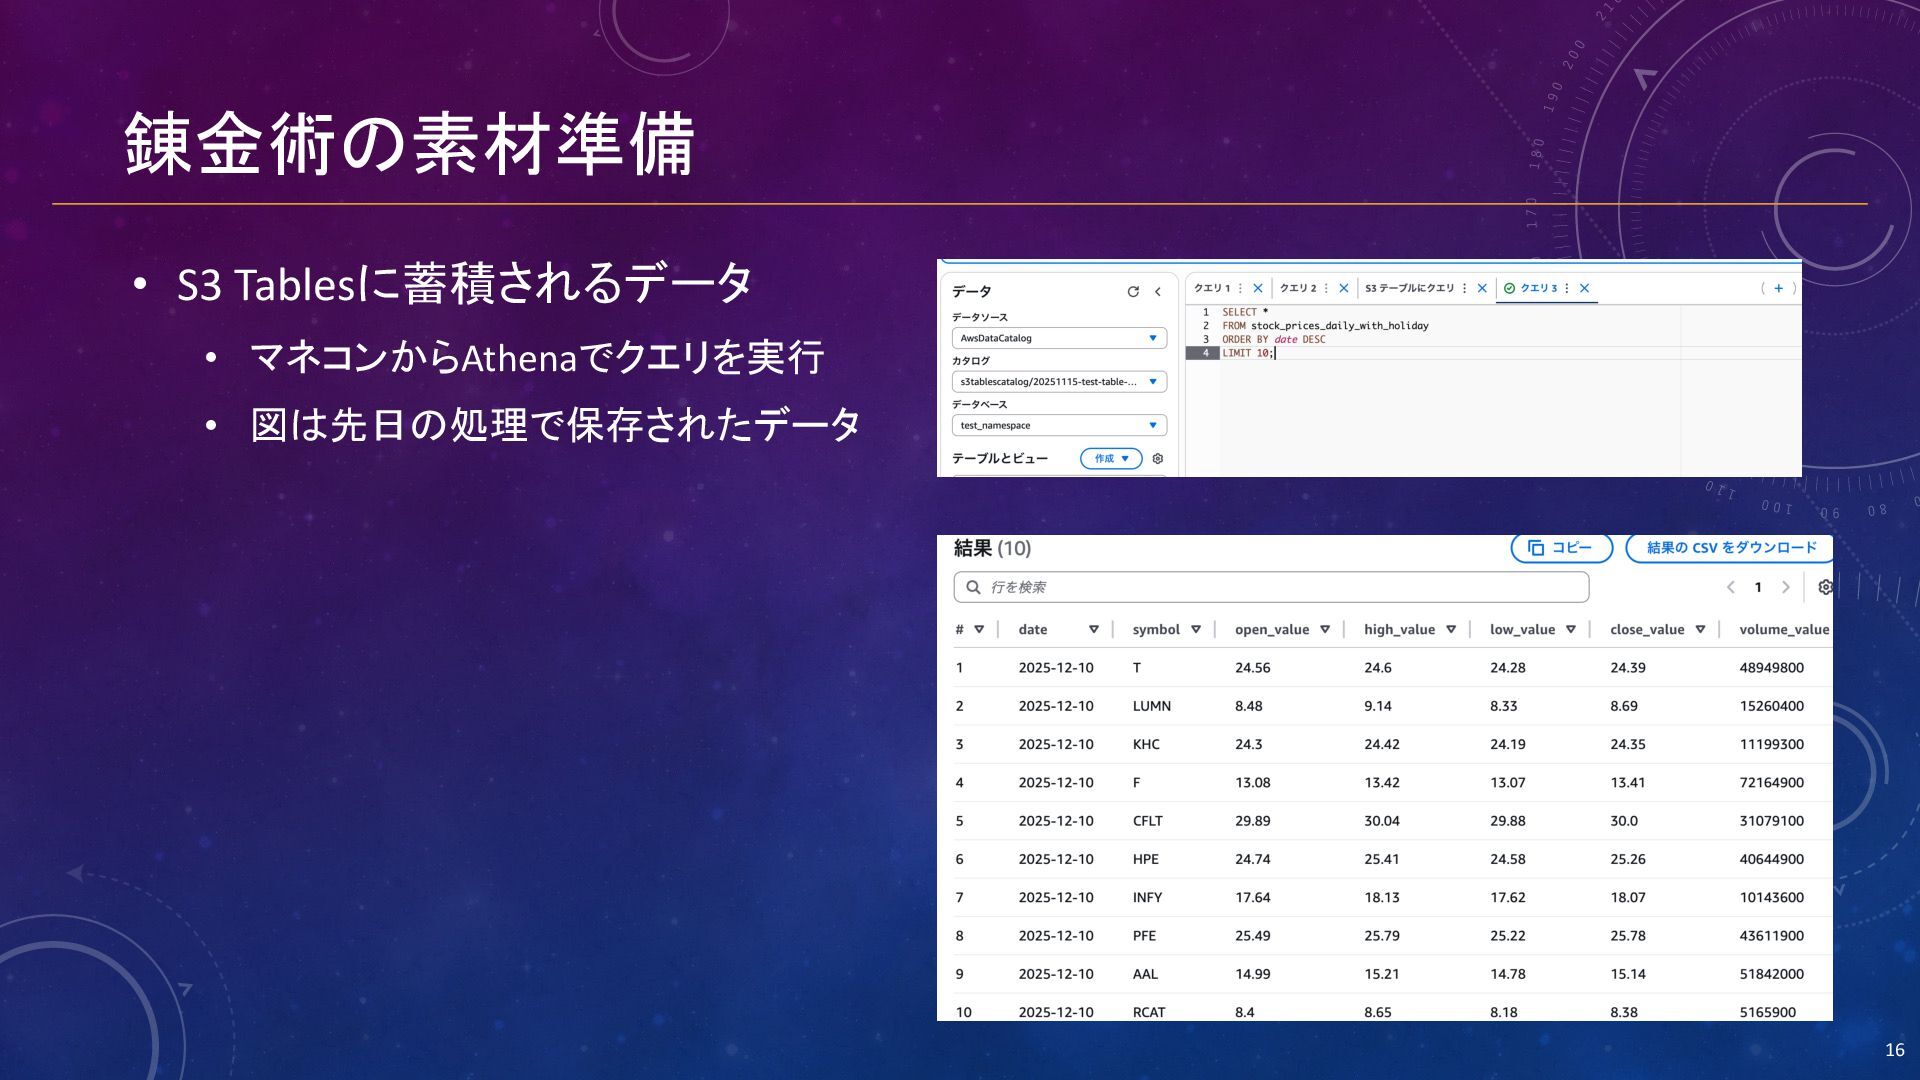Open settings gear for テーブルとビュー
Screen dimensions: 1920x1080
coord(1158,459)
